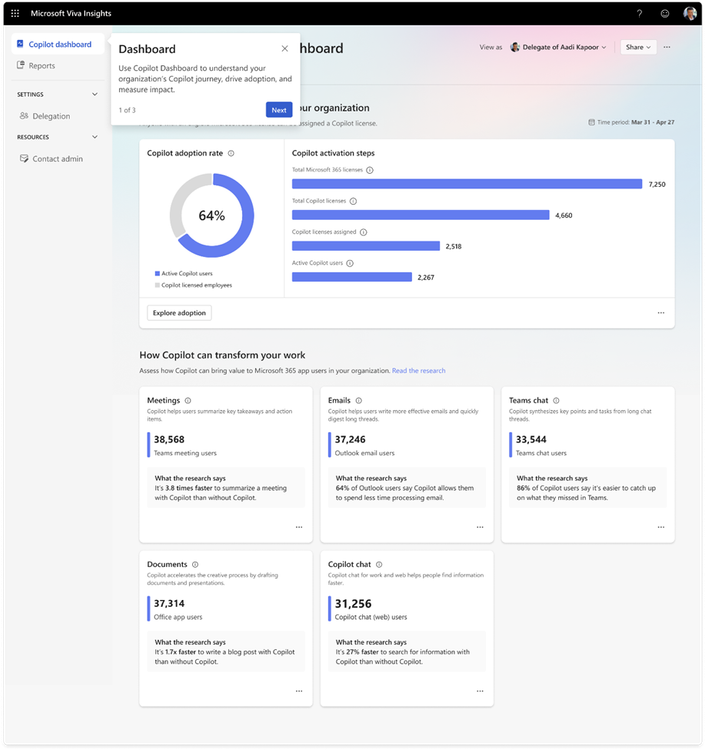Click the 64% adoption donut chart
The height and width of the screenshot is (750, 705).
point(212,215)
